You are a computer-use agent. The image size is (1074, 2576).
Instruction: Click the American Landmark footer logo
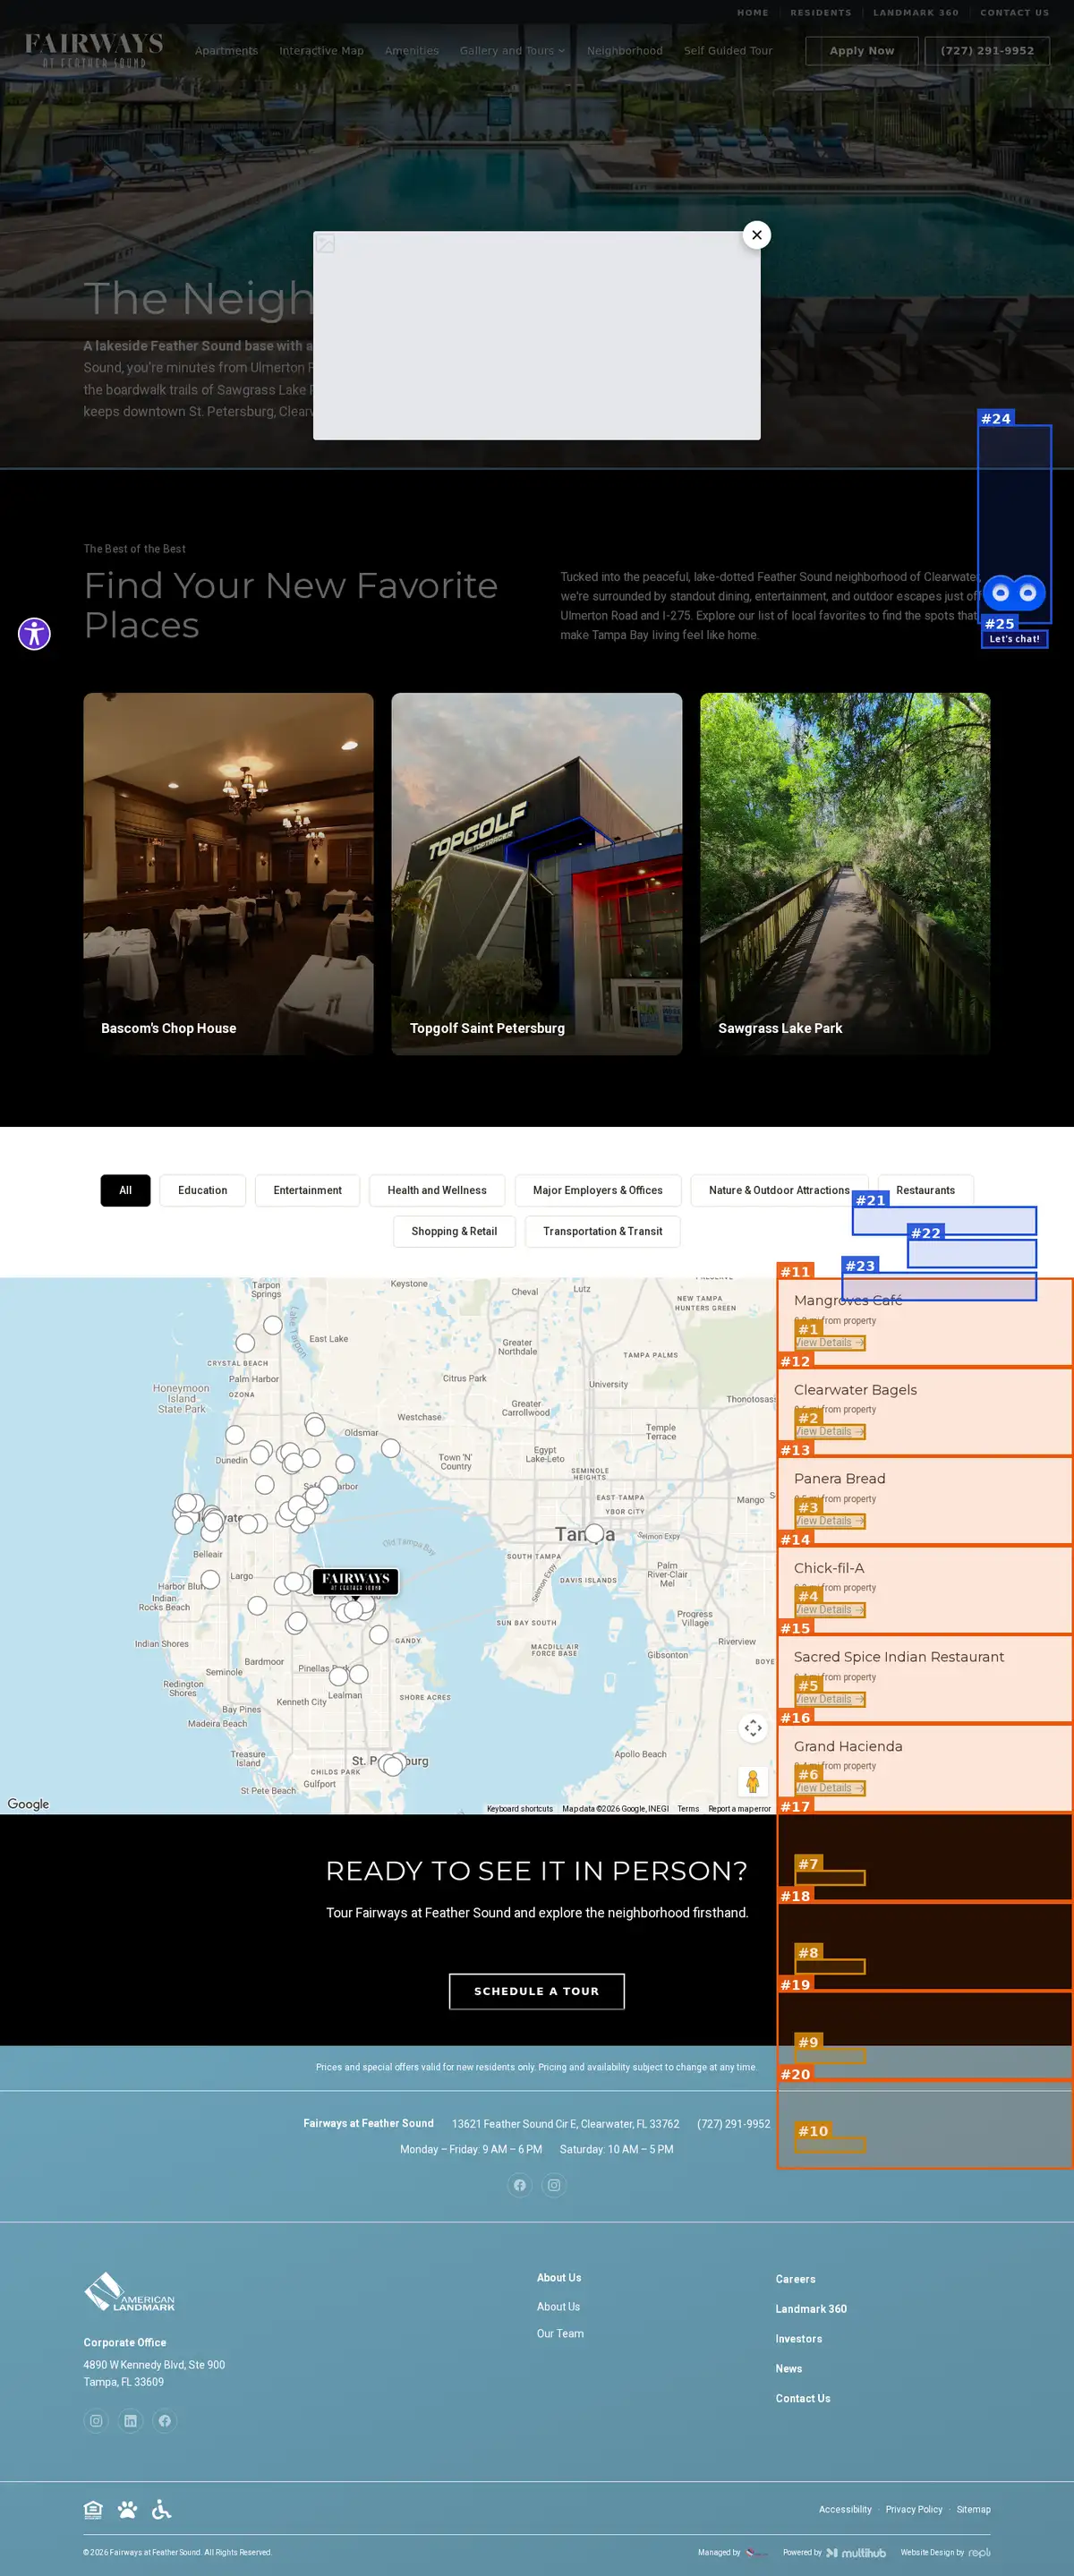coord(129,2292)
